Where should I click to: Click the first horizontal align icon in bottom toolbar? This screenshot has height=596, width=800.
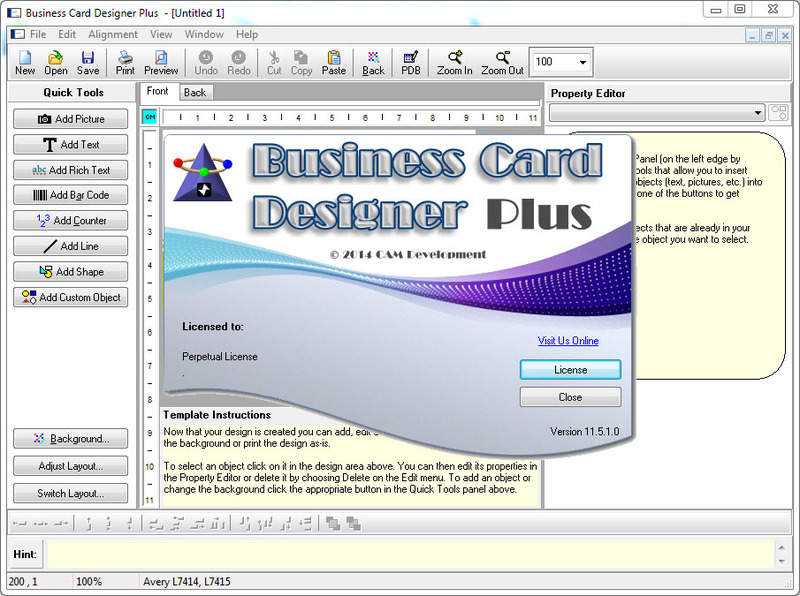(x=20, y=524)
